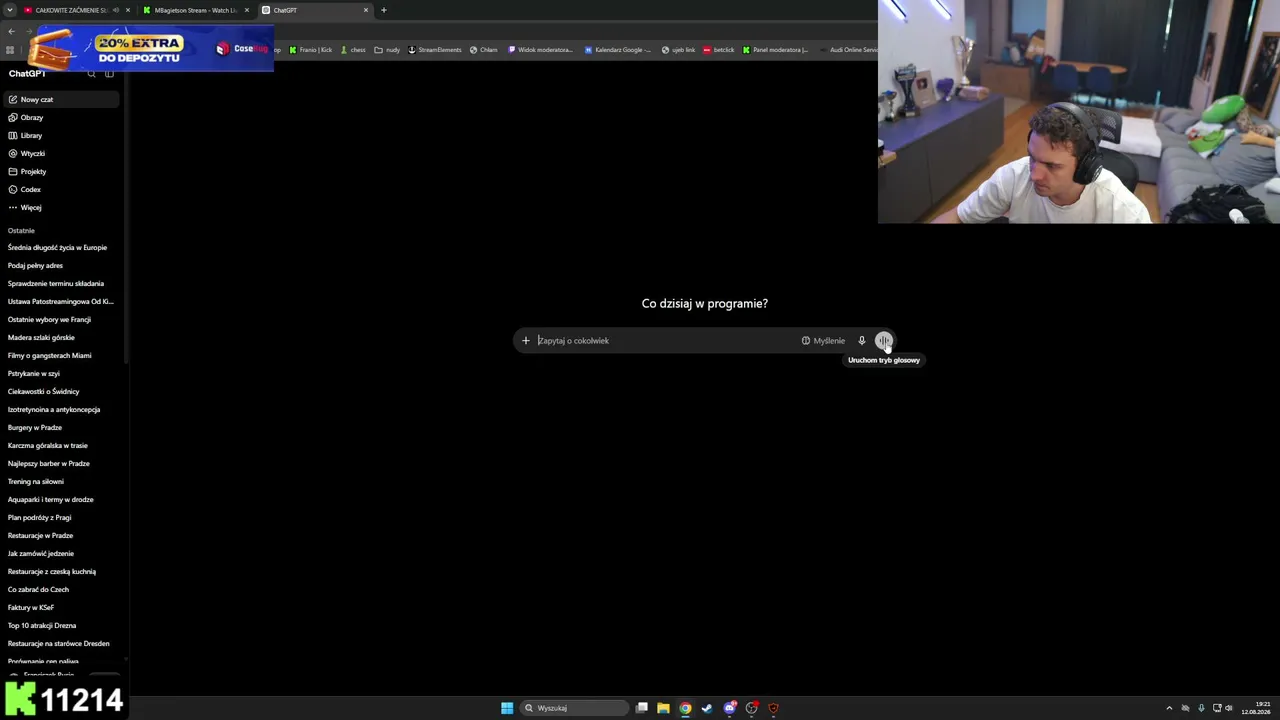1280x720 pixels.
Task: Start a new chat via Nowy czat
Action: 61,100
